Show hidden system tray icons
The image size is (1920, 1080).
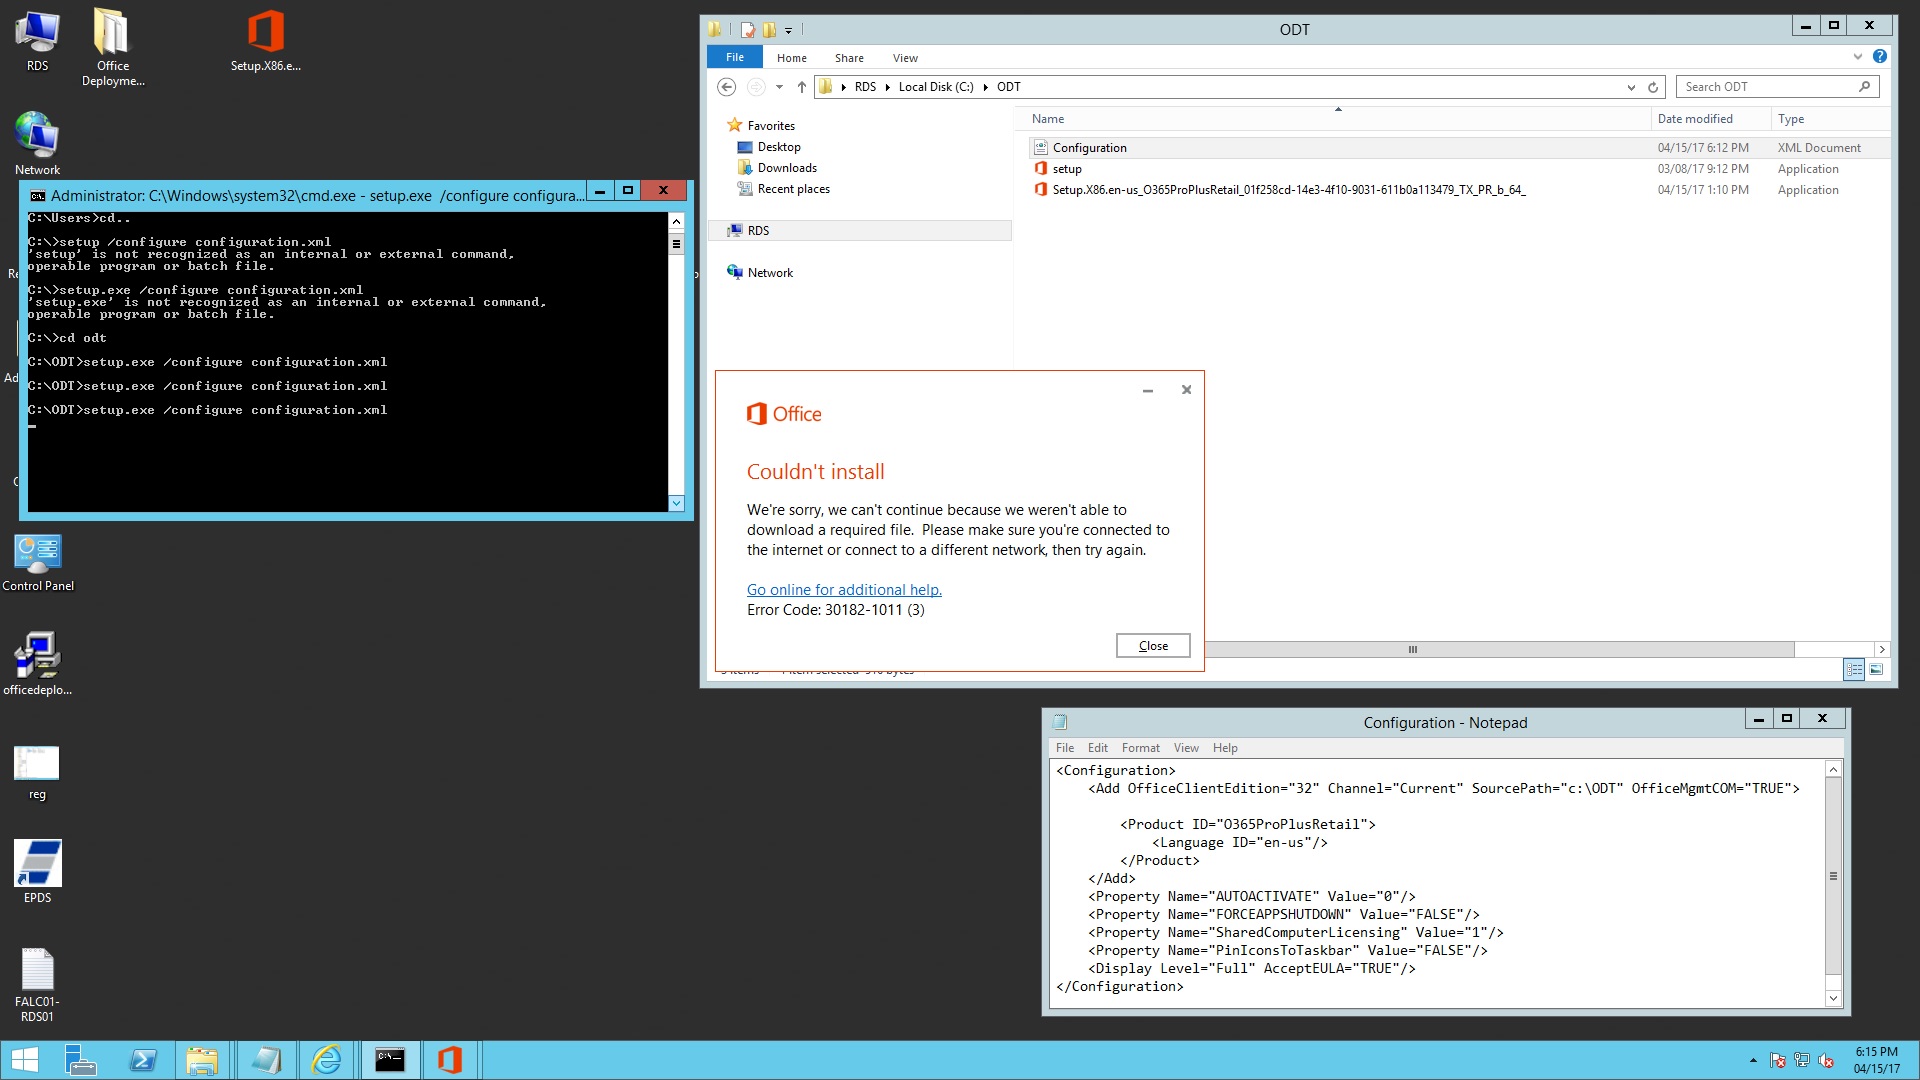tap(1753, 1060)
